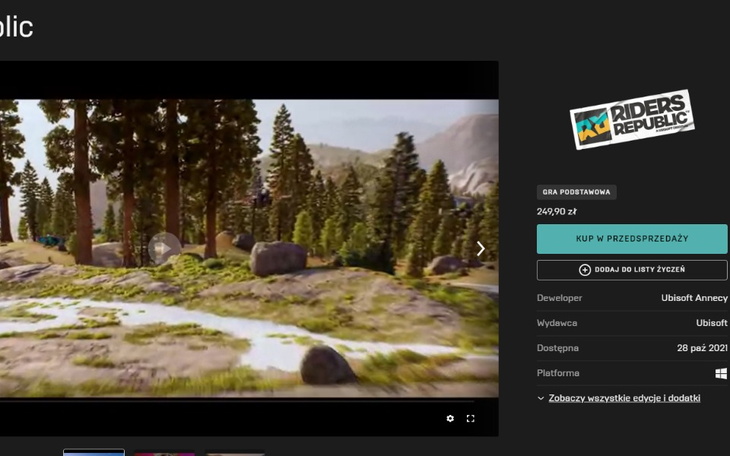Click the 28 paź 2021 release date
The width and height of the screenshot is (730, 456).
702,348
